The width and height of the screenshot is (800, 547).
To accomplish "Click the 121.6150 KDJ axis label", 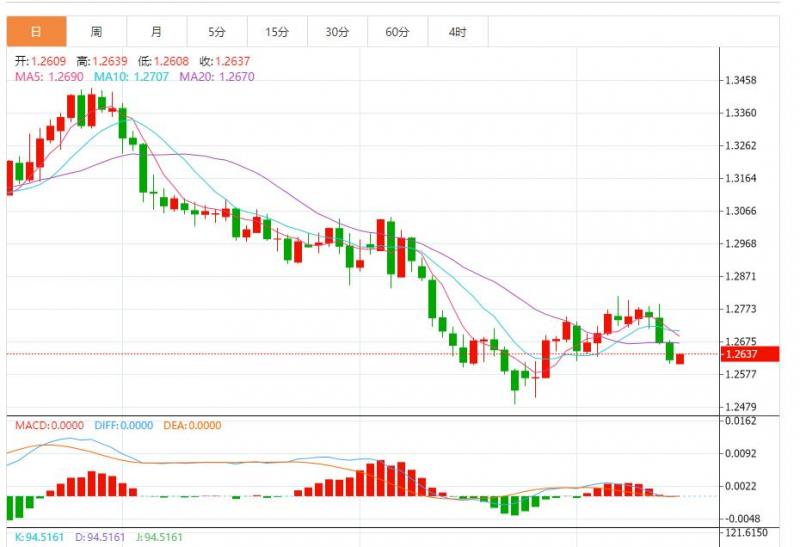I will 745,532.
